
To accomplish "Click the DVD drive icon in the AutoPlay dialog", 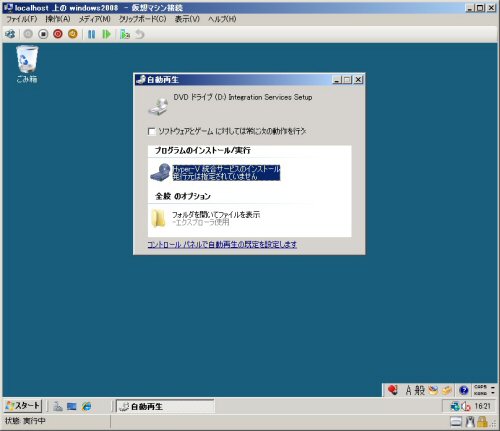I will 158,106.
